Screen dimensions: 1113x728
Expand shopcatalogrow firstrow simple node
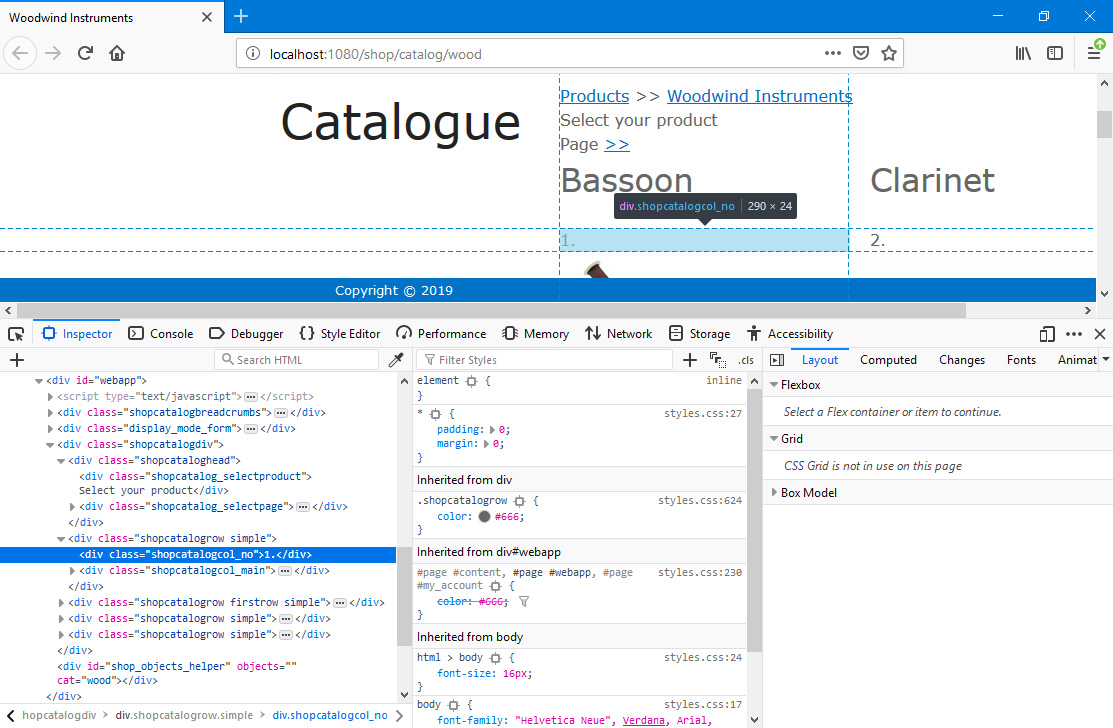point(61,603)
